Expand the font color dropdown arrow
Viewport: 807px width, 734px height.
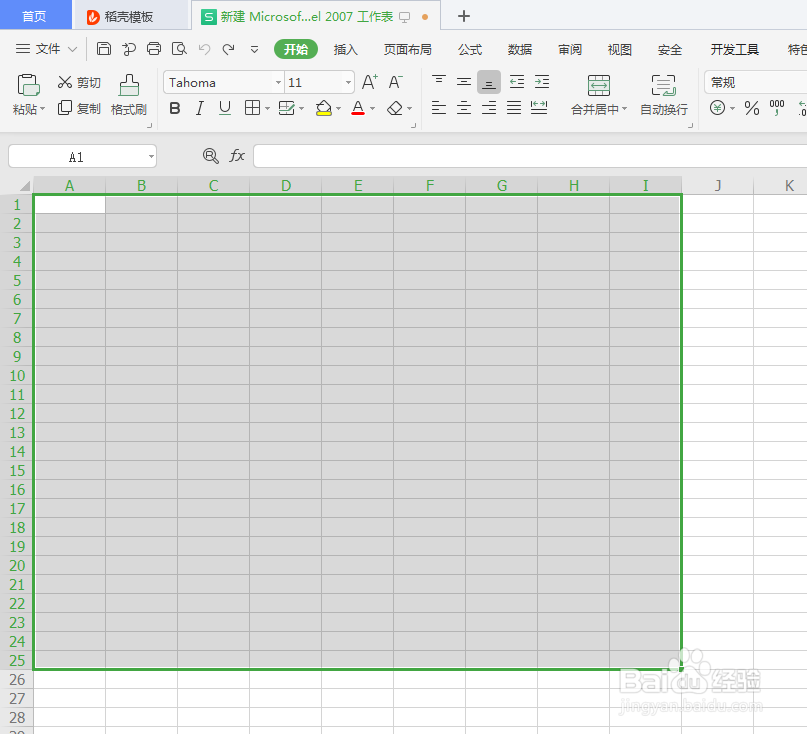[x=372, y=109]
